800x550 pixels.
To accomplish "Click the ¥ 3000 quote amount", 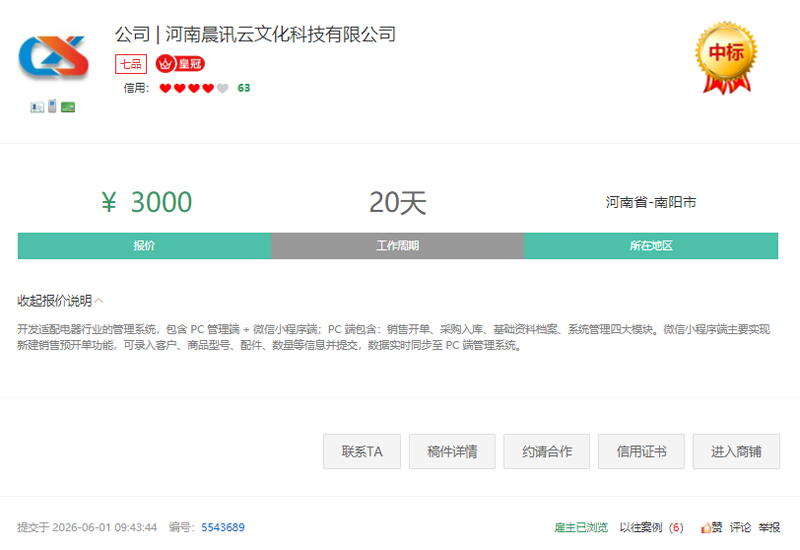I will 146,202.
